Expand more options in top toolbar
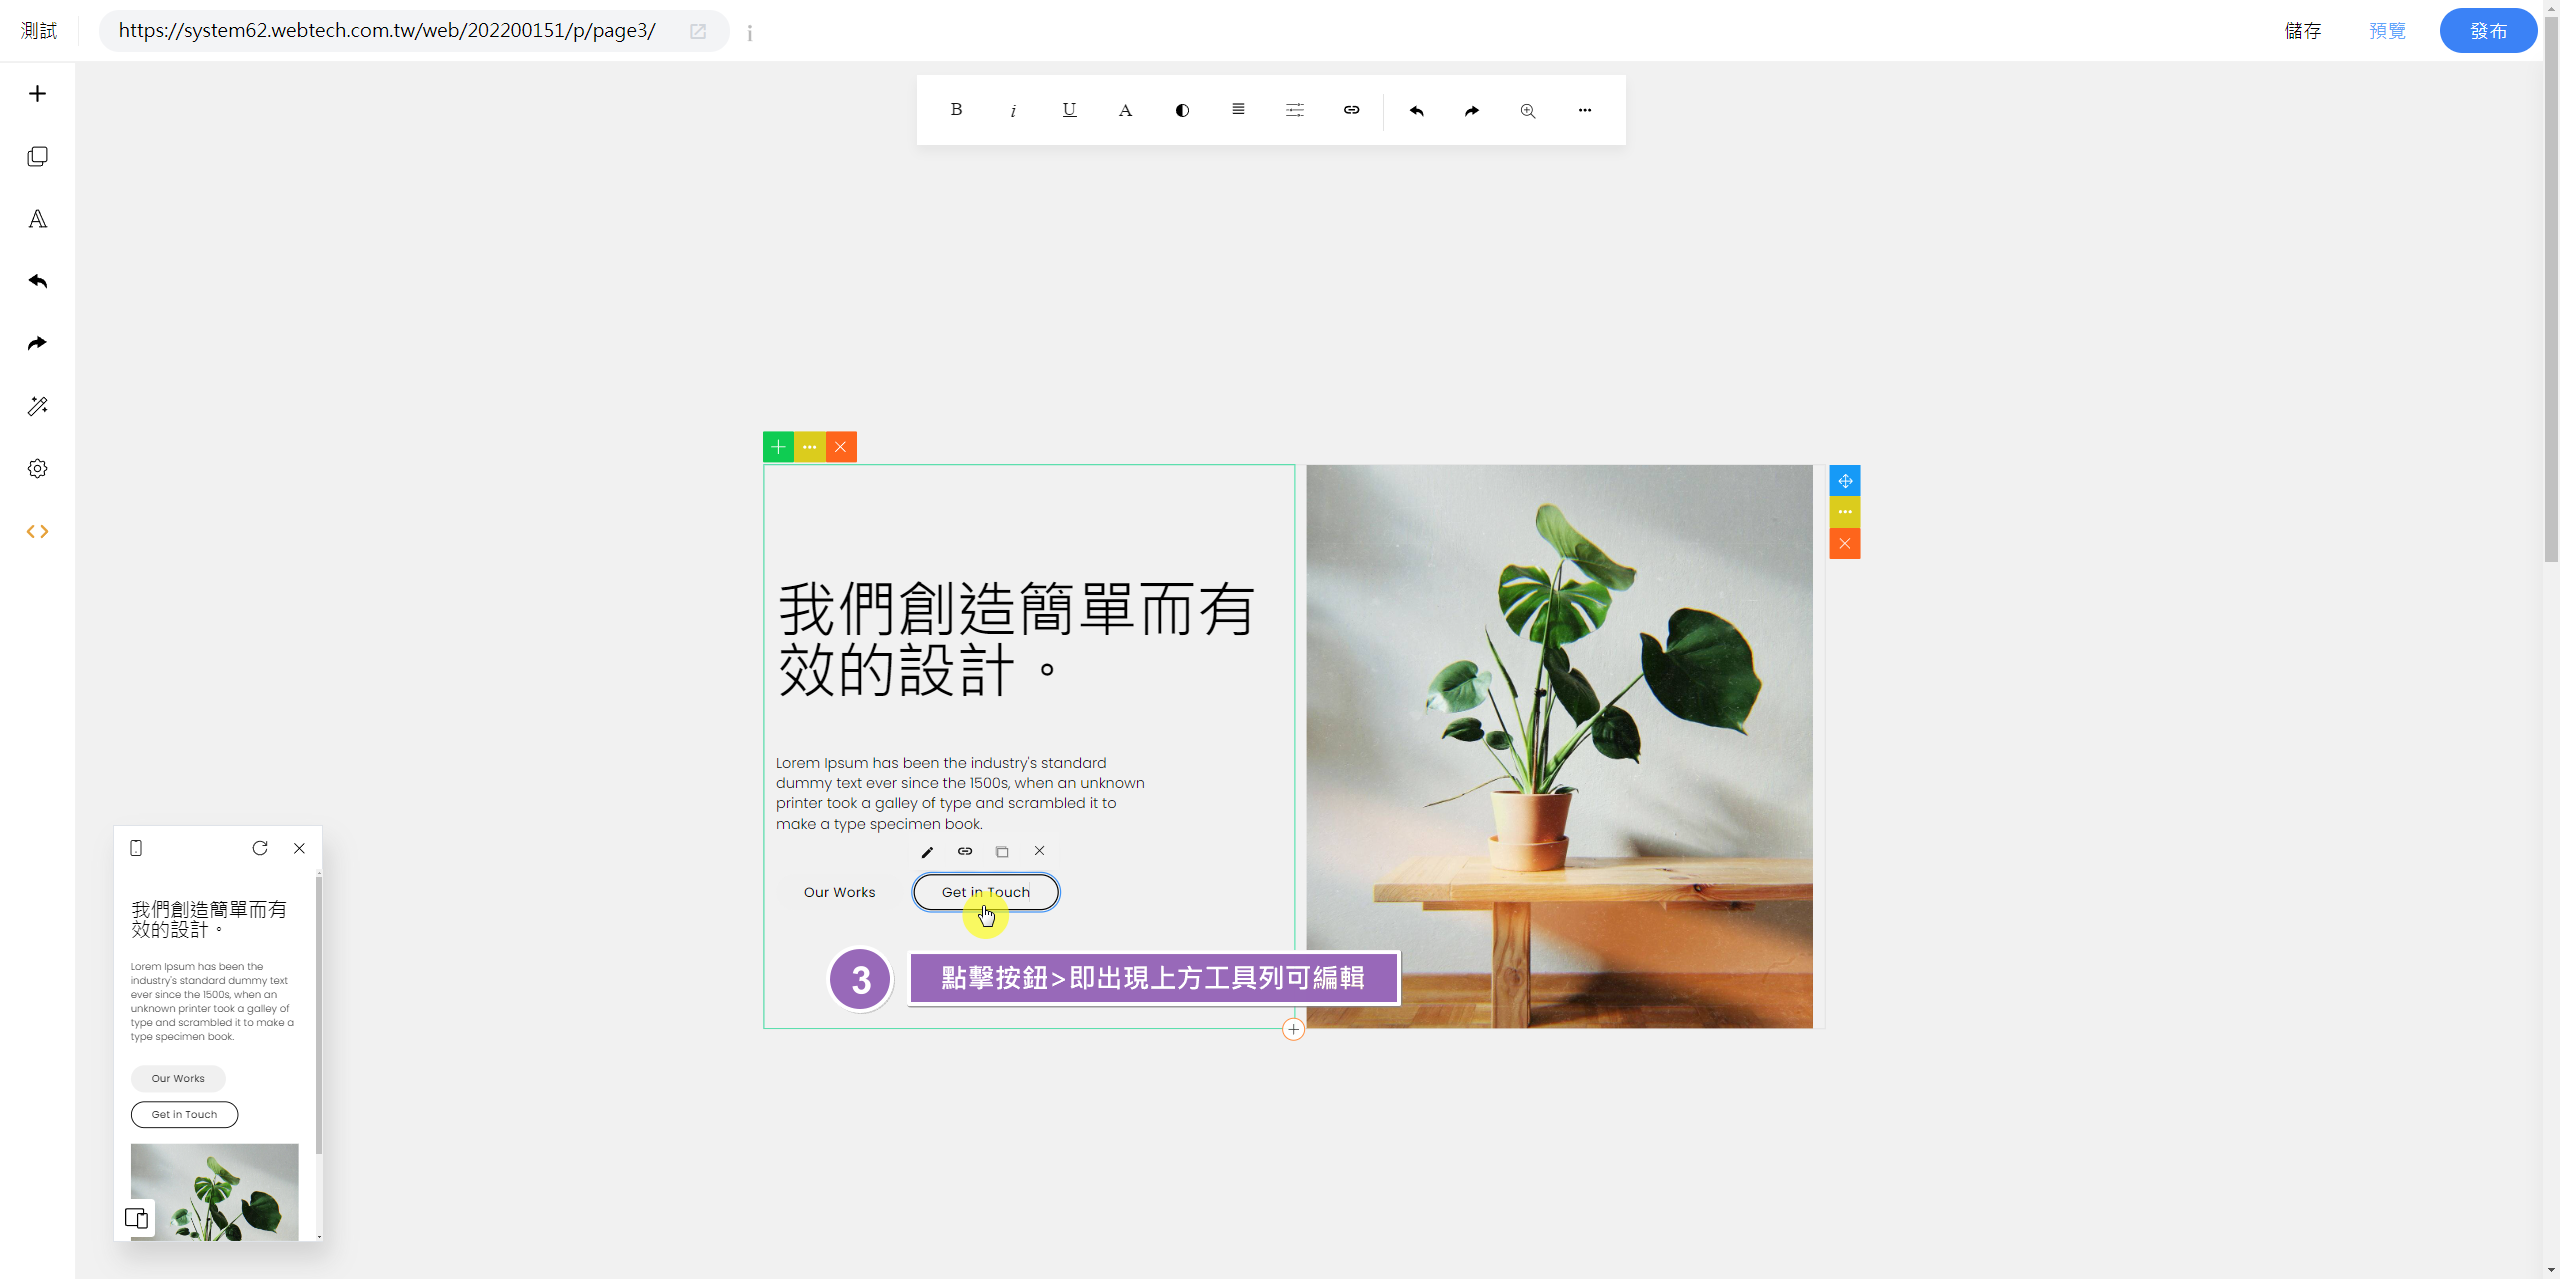Image resolution: width=2560 pixels, height=1279 pixels. 1584,110
